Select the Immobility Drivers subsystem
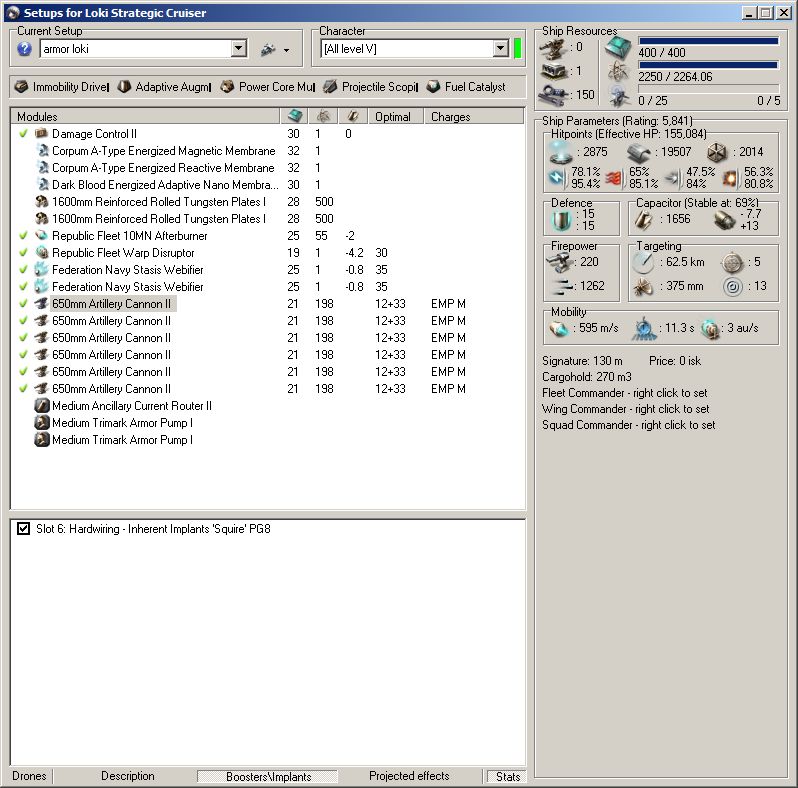798x788 pixels. 62,87
